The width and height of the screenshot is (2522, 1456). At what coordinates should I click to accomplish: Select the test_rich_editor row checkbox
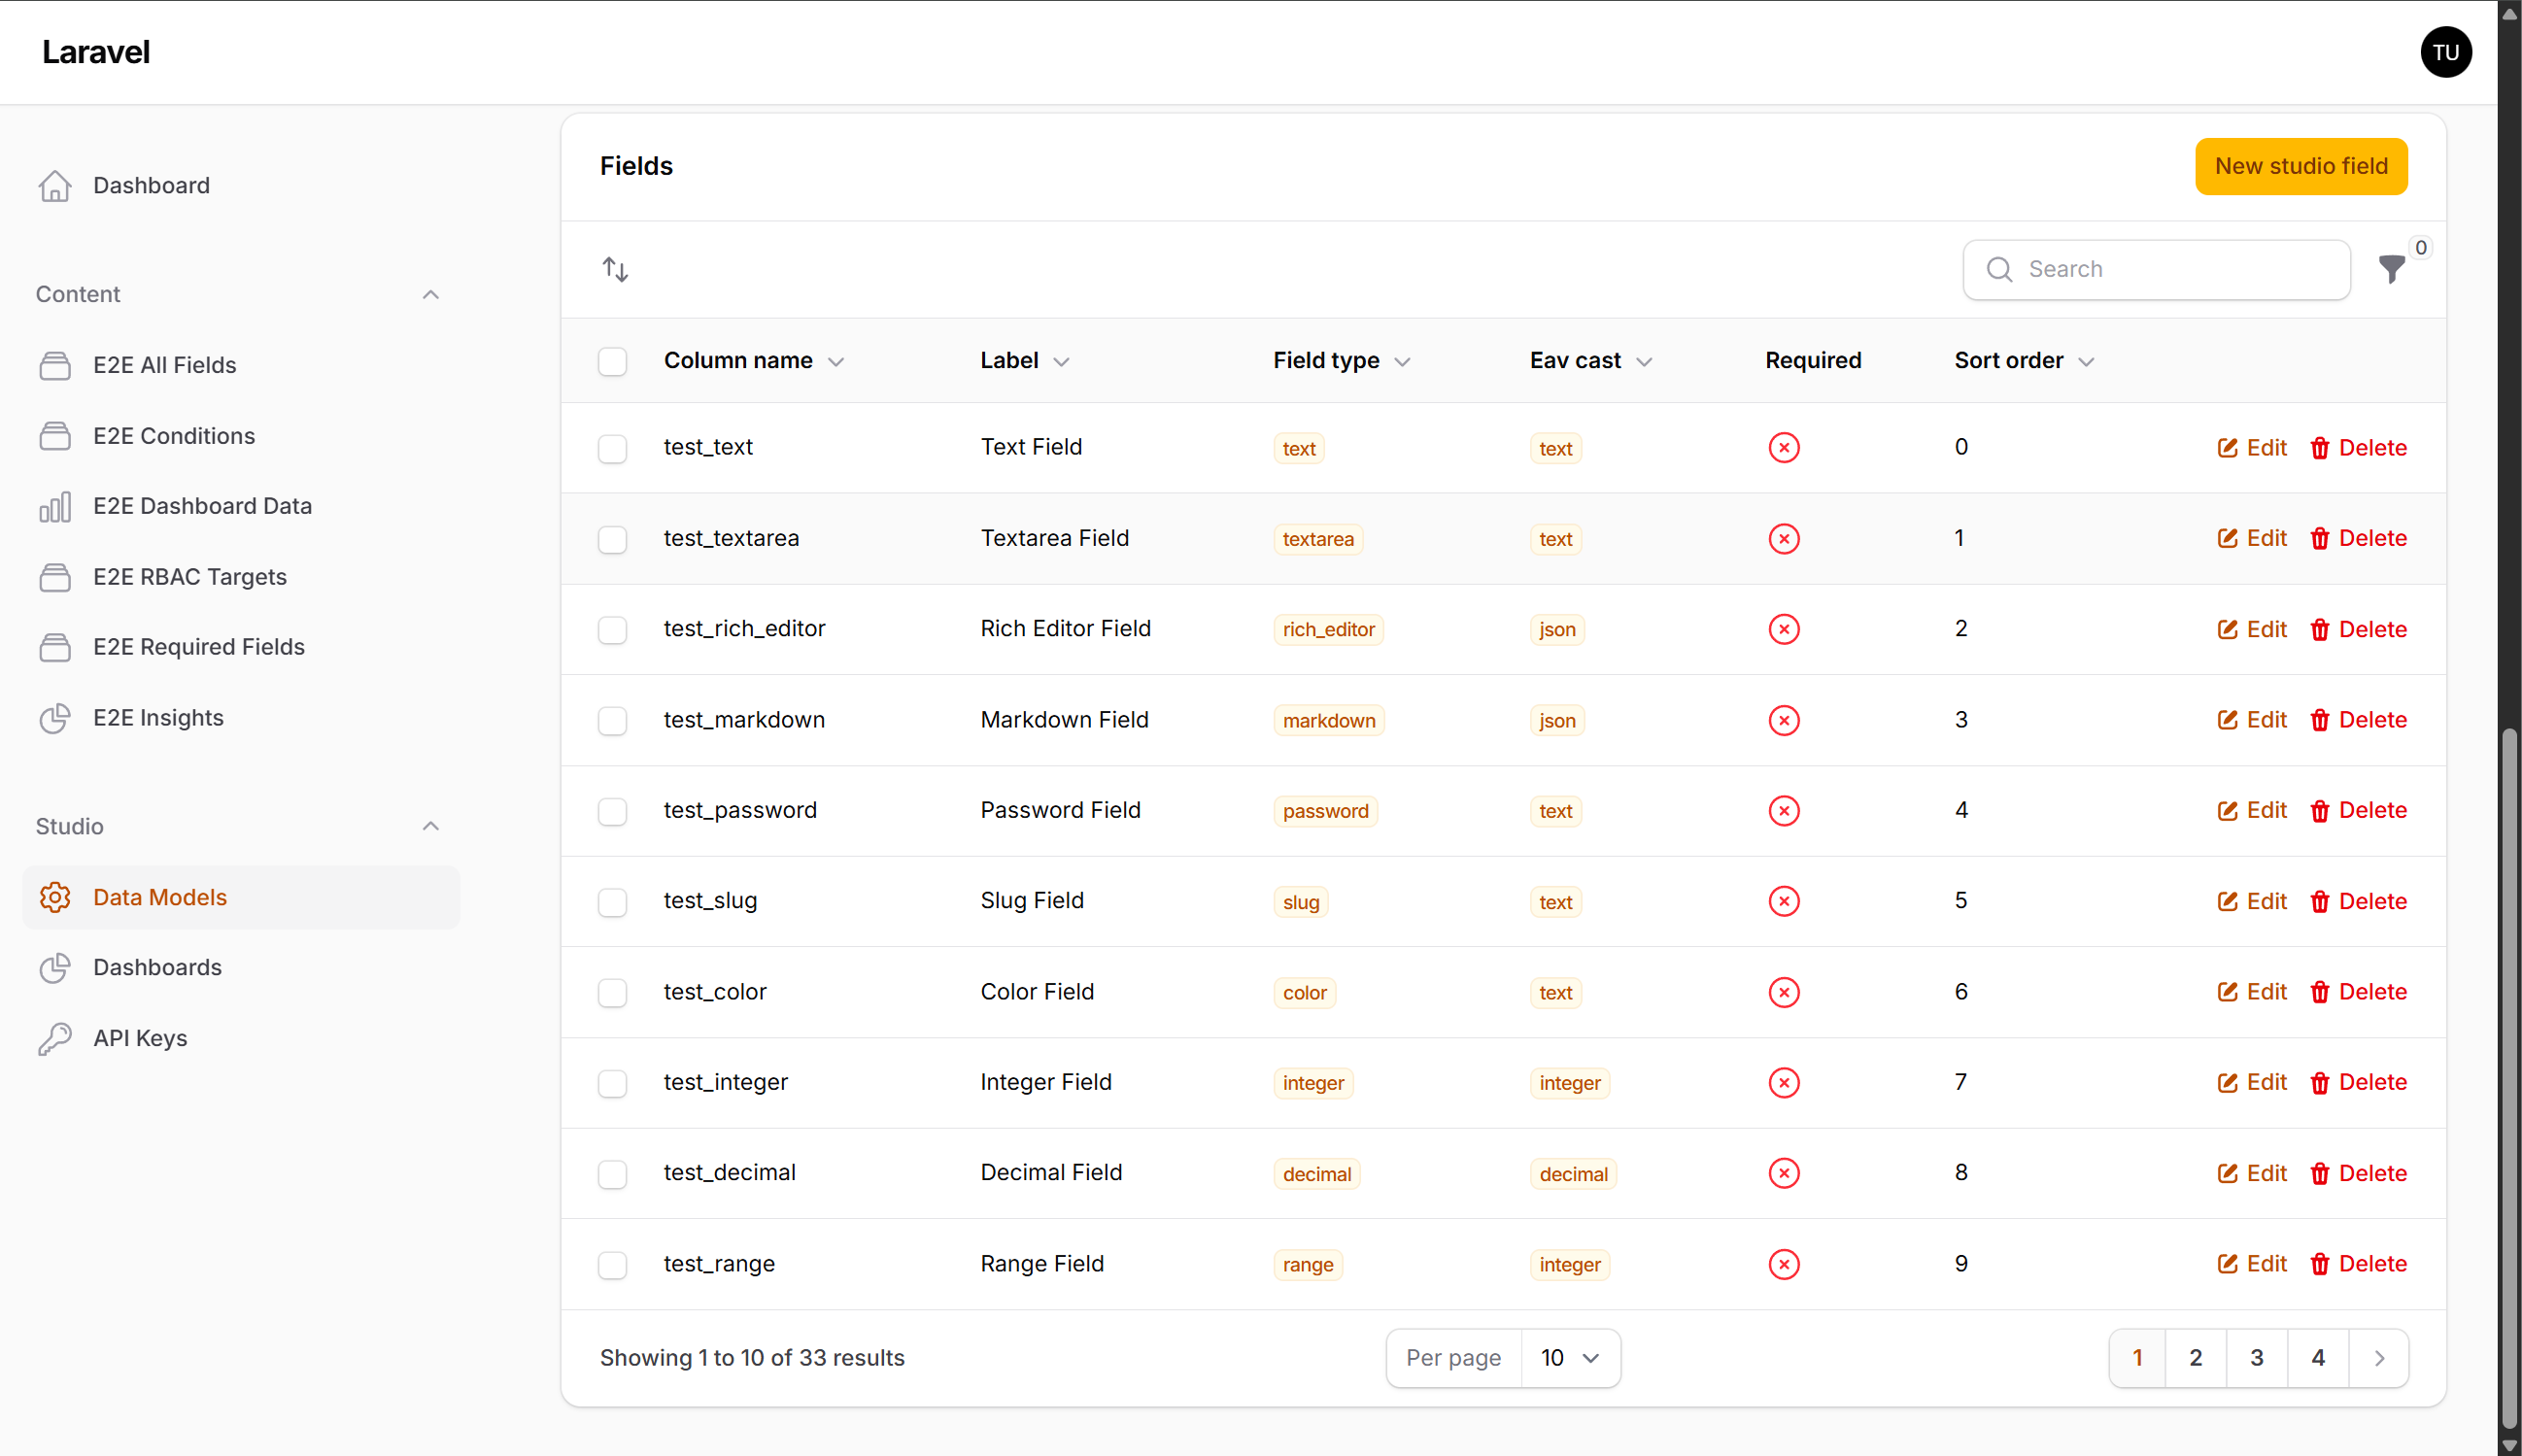click(x=612, y=630)
